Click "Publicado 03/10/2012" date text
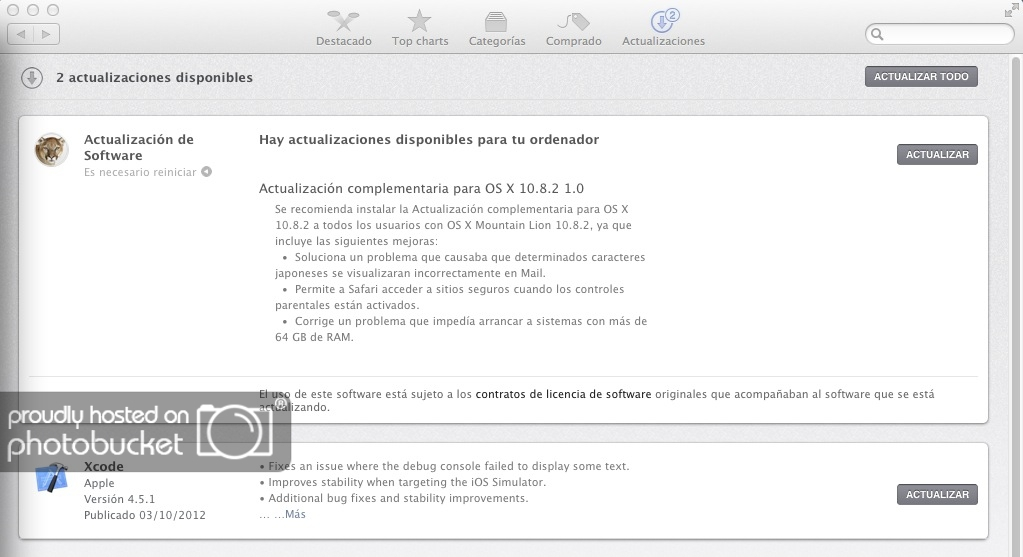 coord(144,515)
